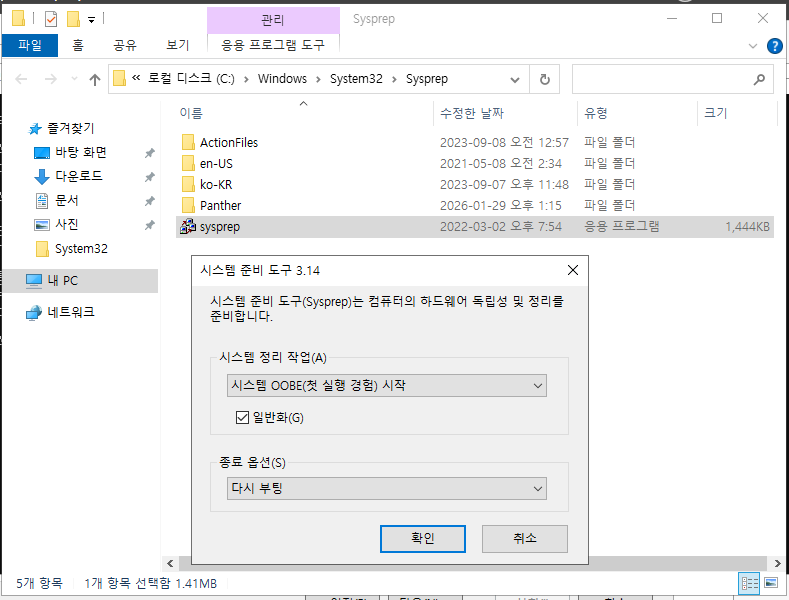The image size is (789, 600).
Task: Open Explorer help with the question mark icon
Action: [x=774, y=46]
